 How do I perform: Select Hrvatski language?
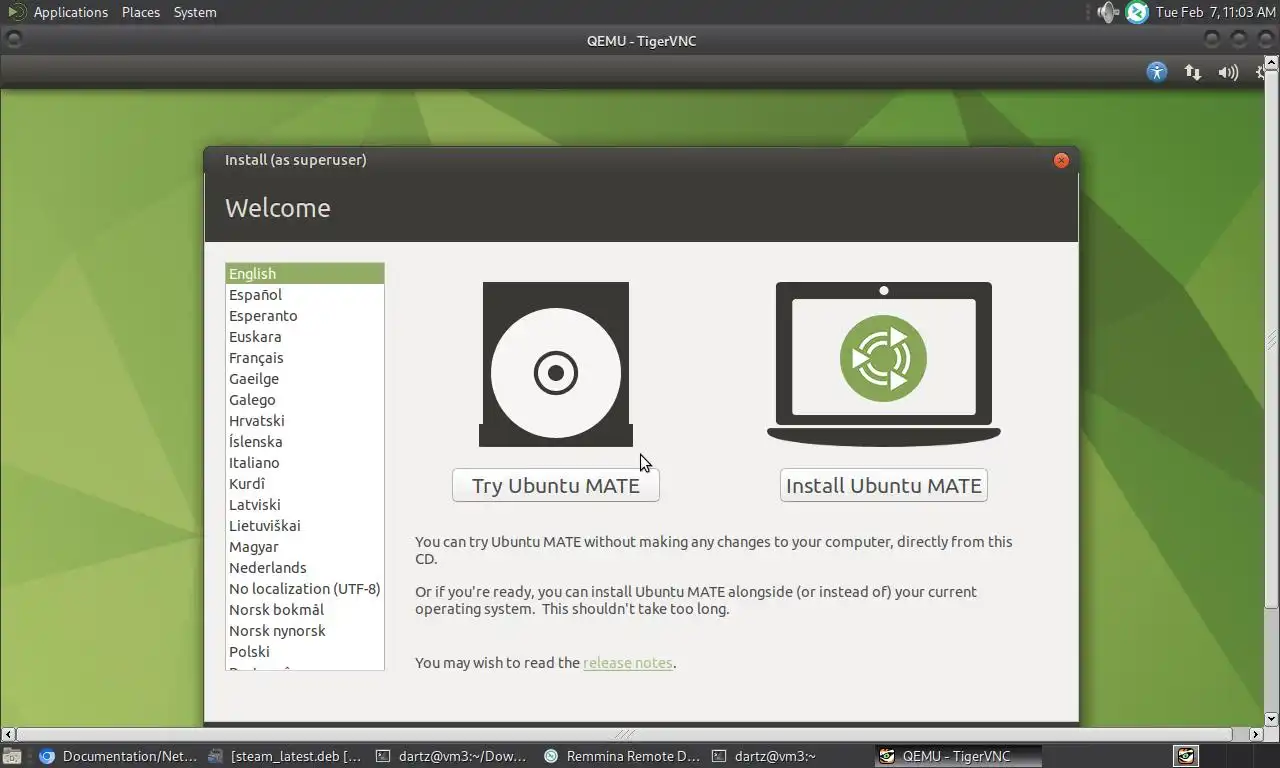305,421
